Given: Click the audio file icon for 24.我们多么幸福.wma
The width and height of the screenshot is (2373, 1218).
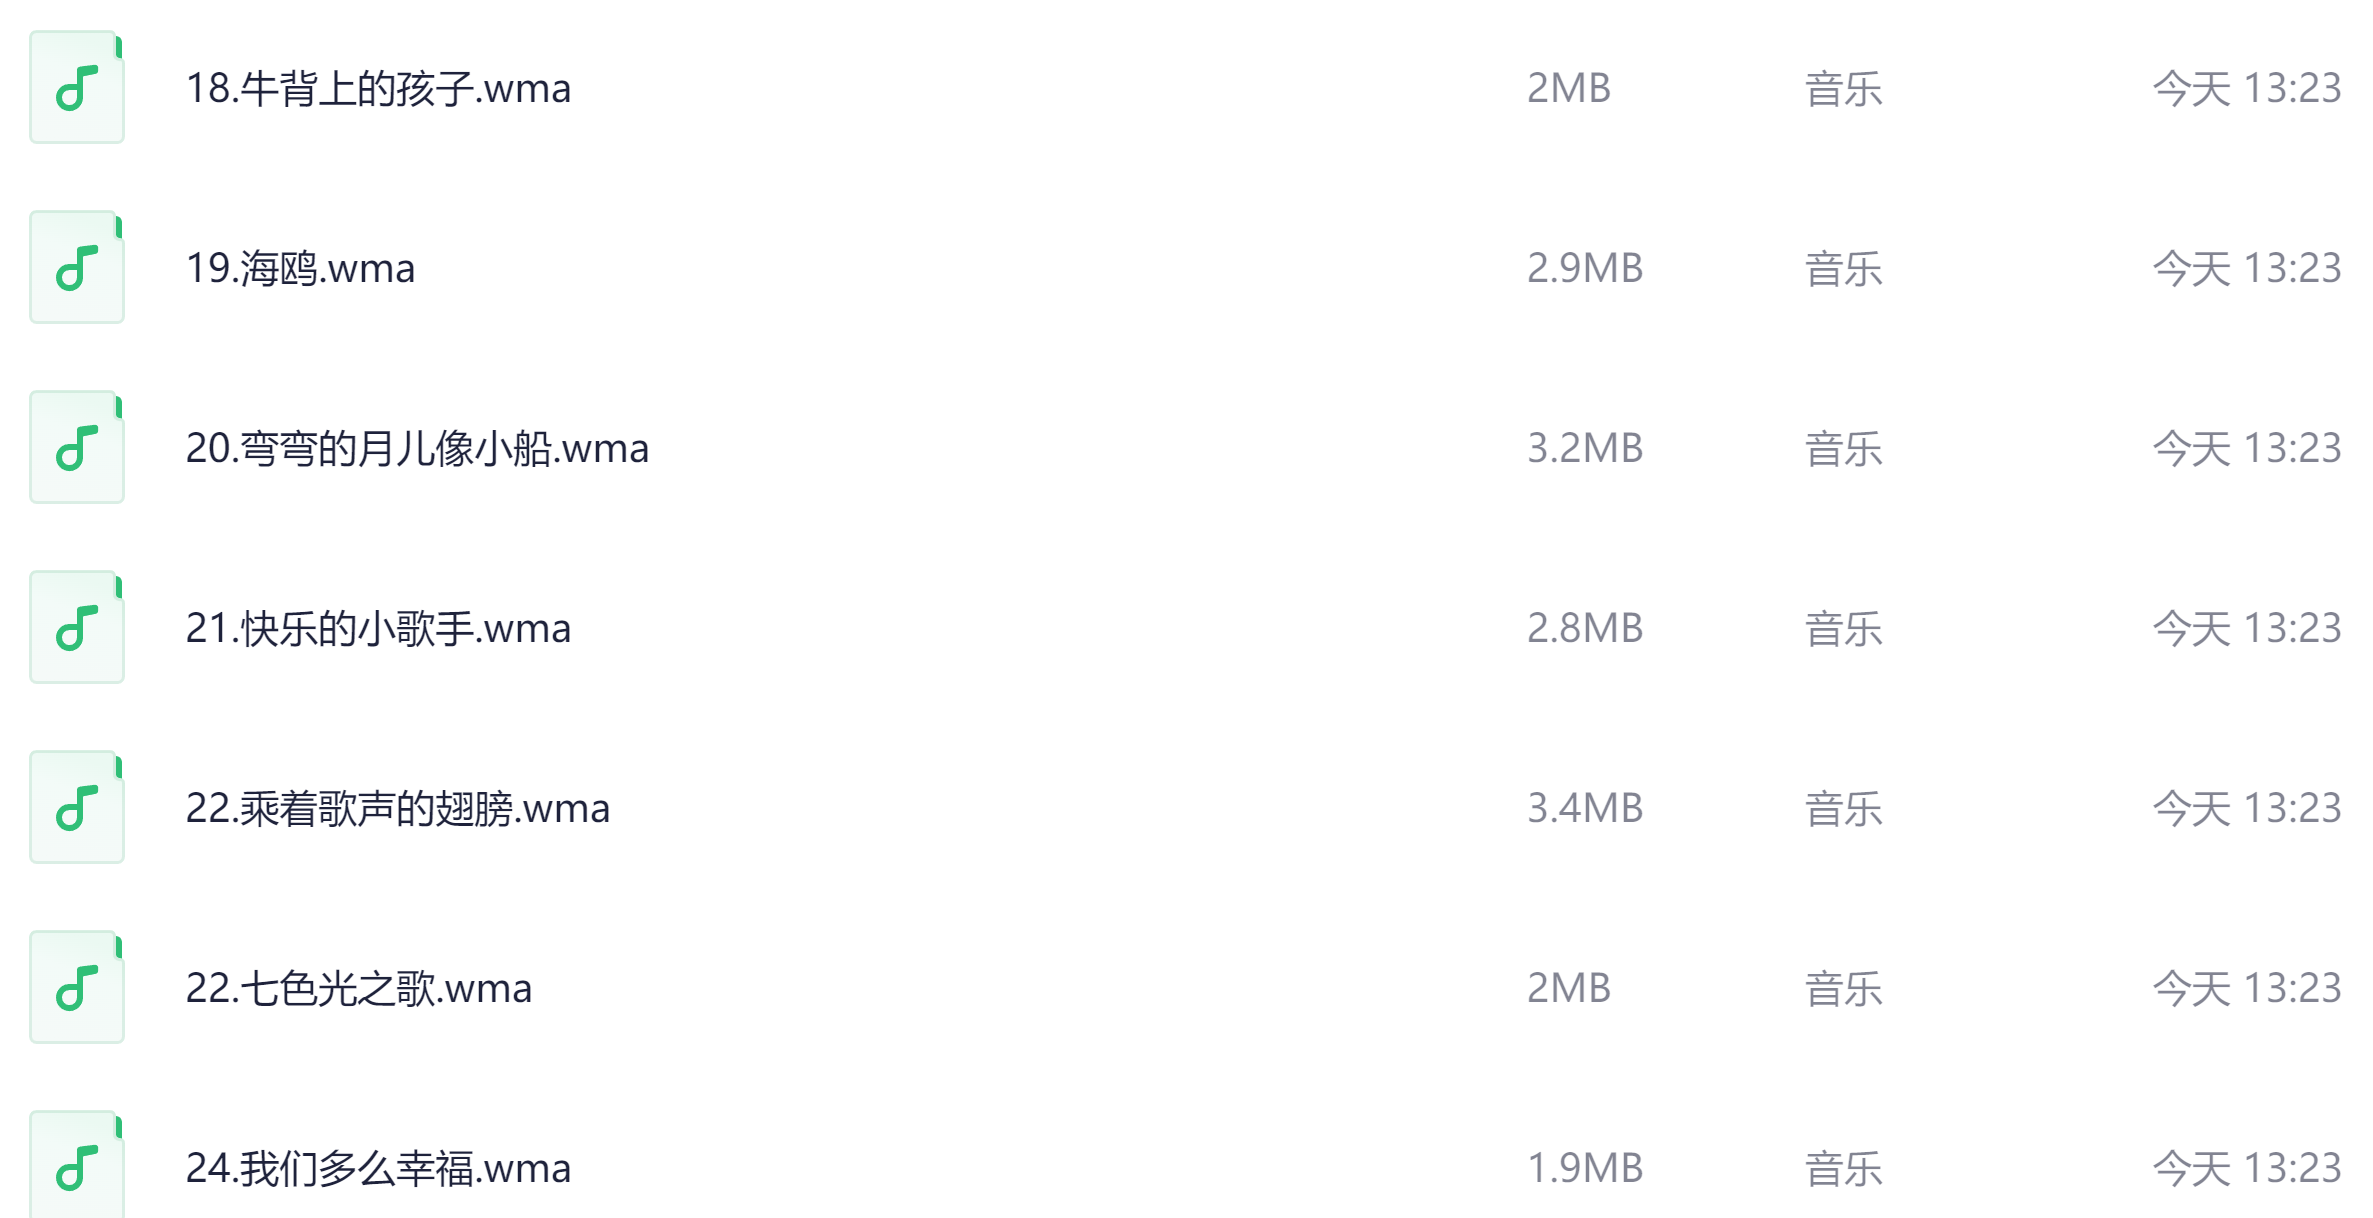Looking at the screenshot, I should click(77, 1166).
